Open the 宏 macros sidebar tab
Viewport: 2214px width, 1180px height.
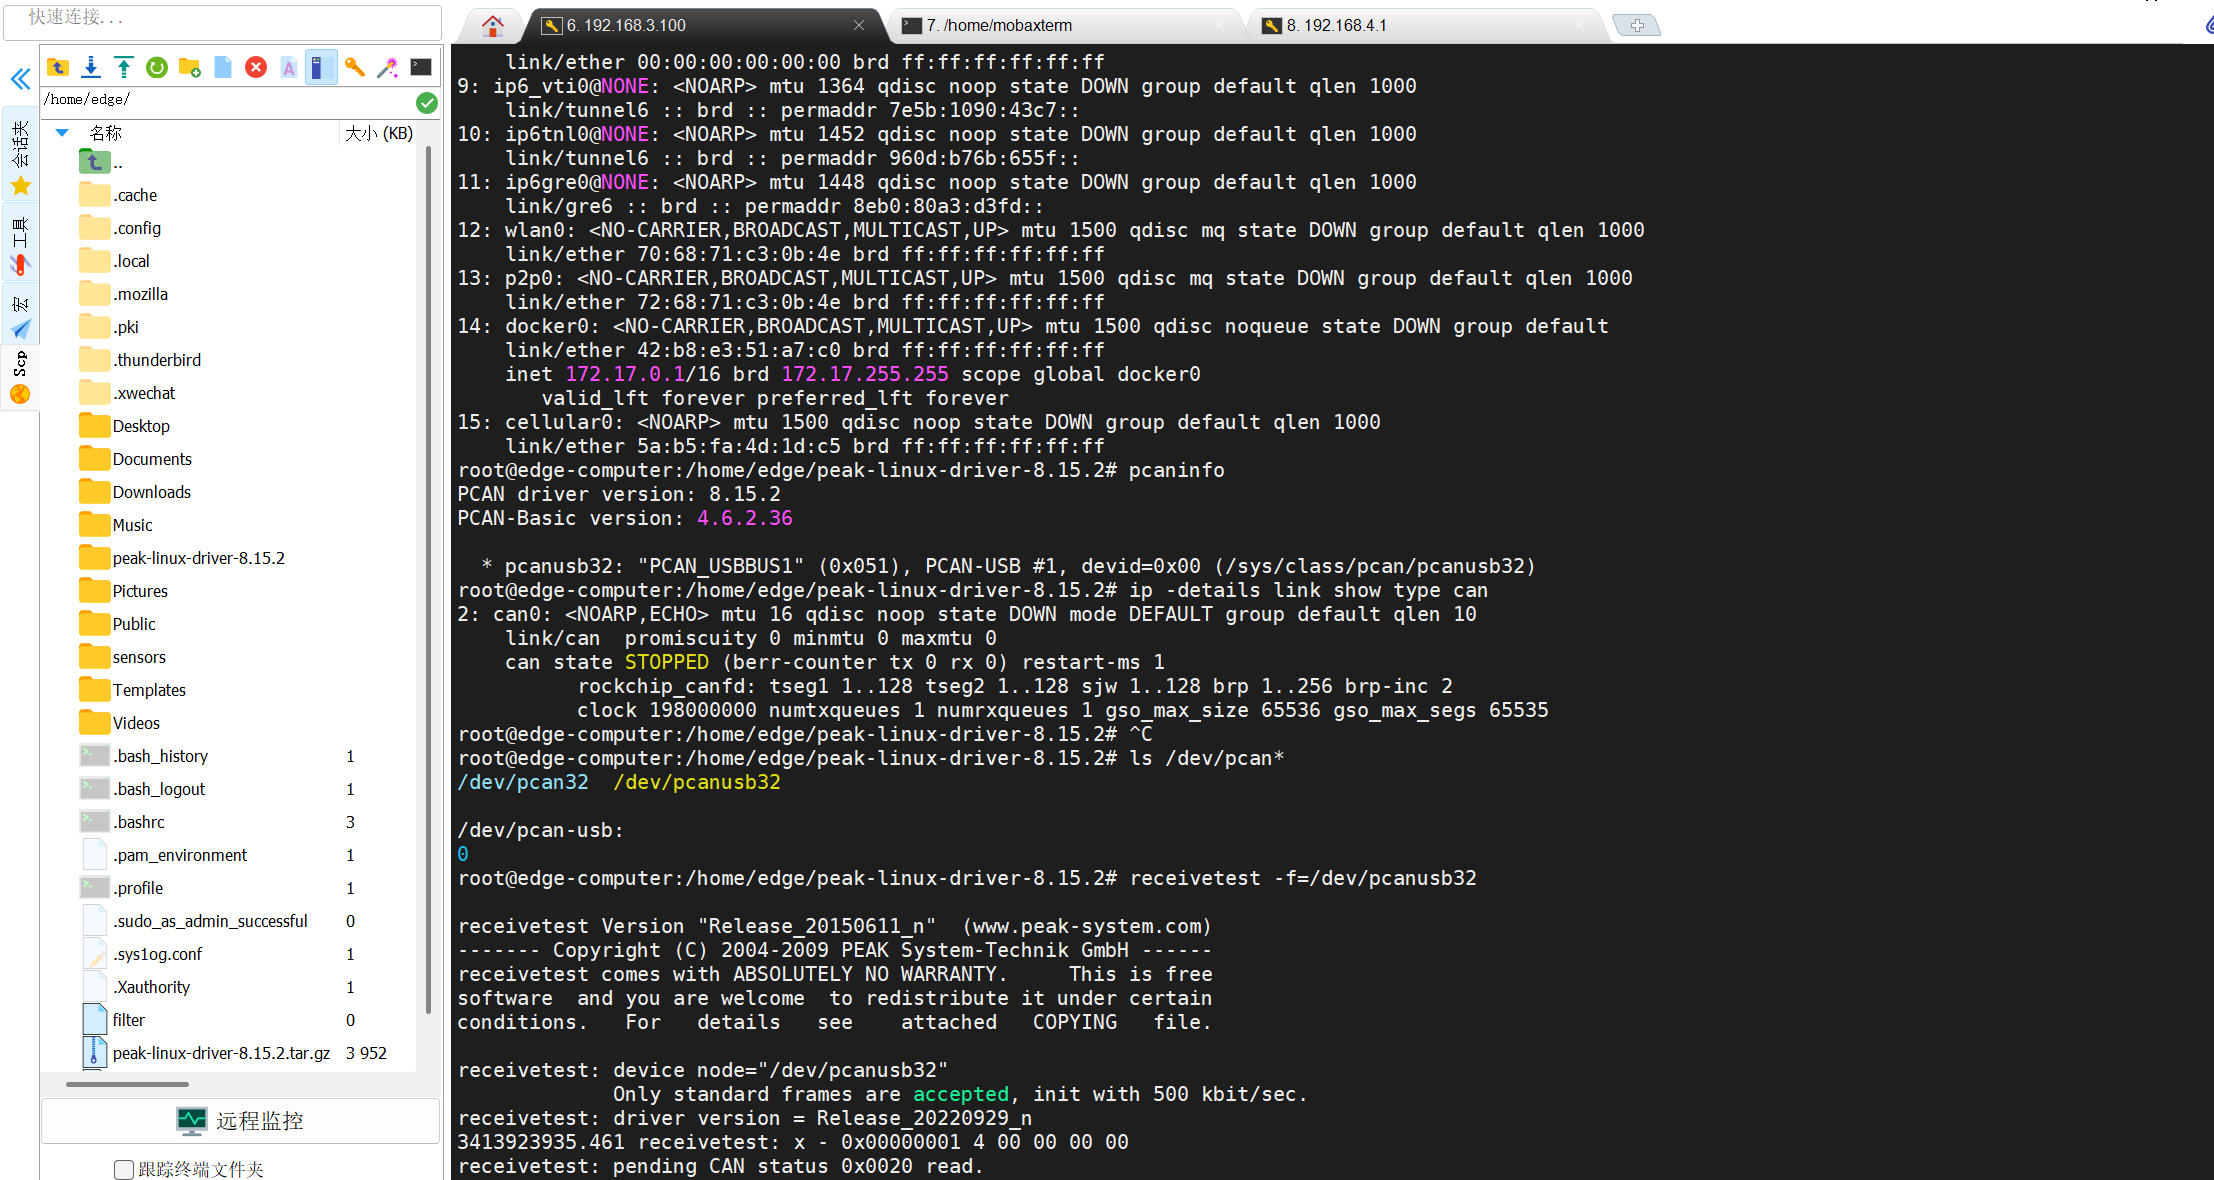[x=20, y=316]
